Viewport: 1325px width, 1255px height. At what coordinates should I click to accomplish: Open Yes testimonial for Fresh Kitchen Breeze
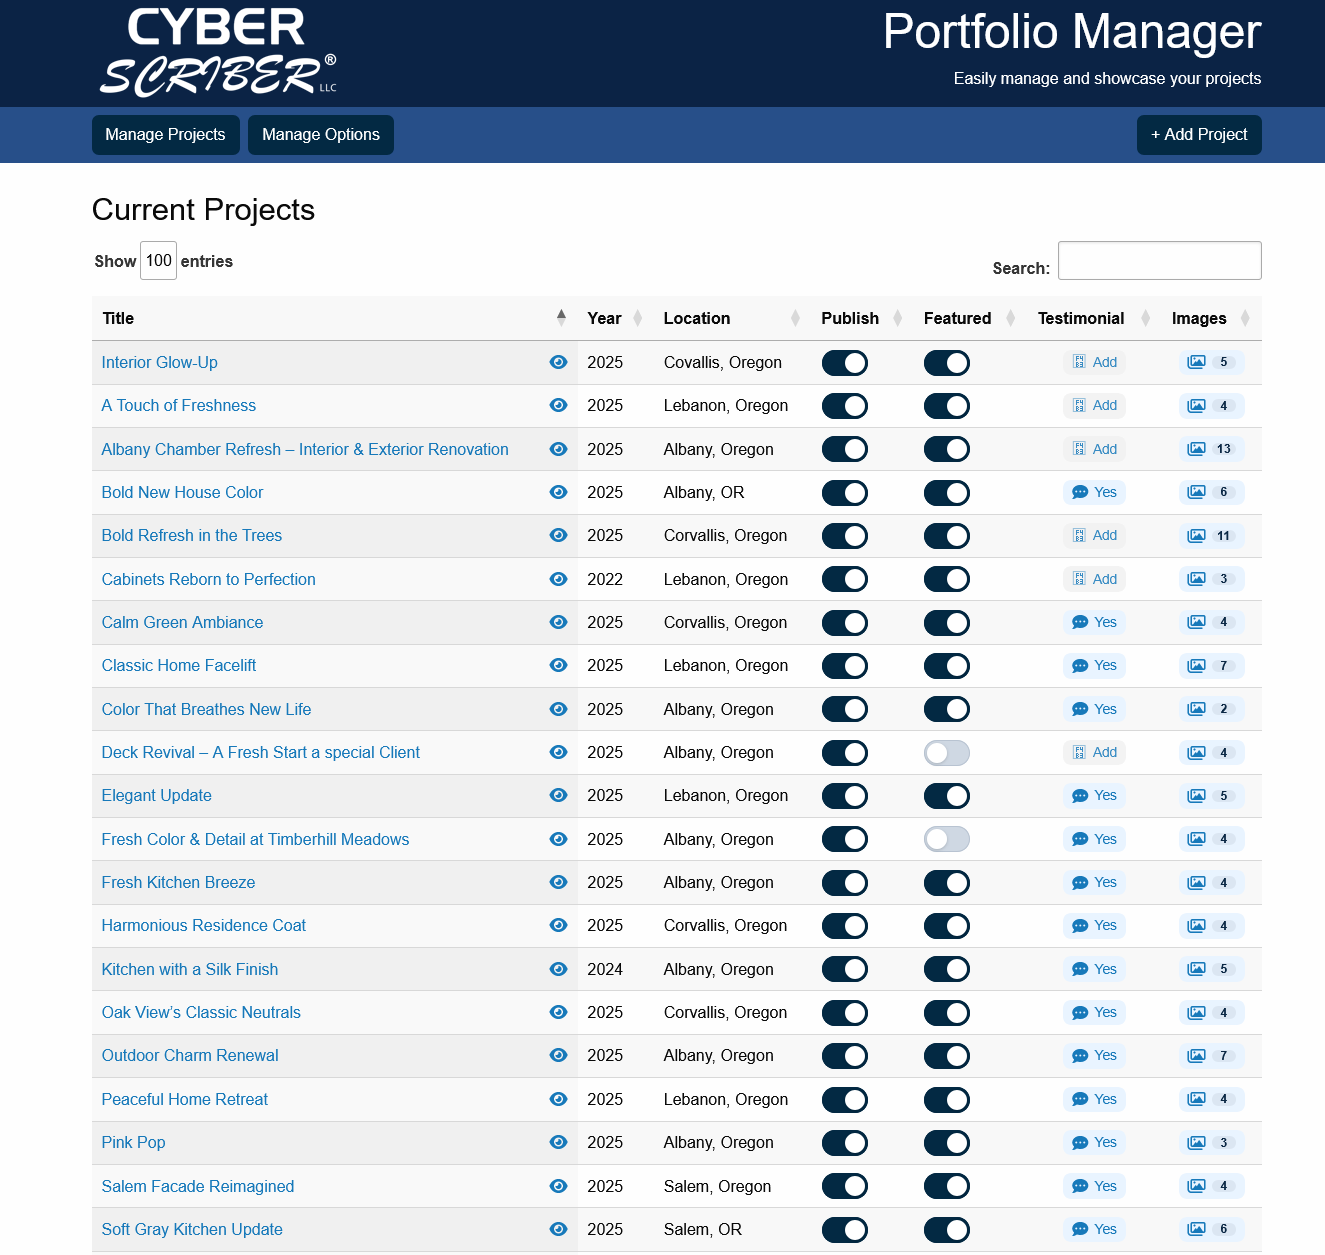click(1094, 882)
